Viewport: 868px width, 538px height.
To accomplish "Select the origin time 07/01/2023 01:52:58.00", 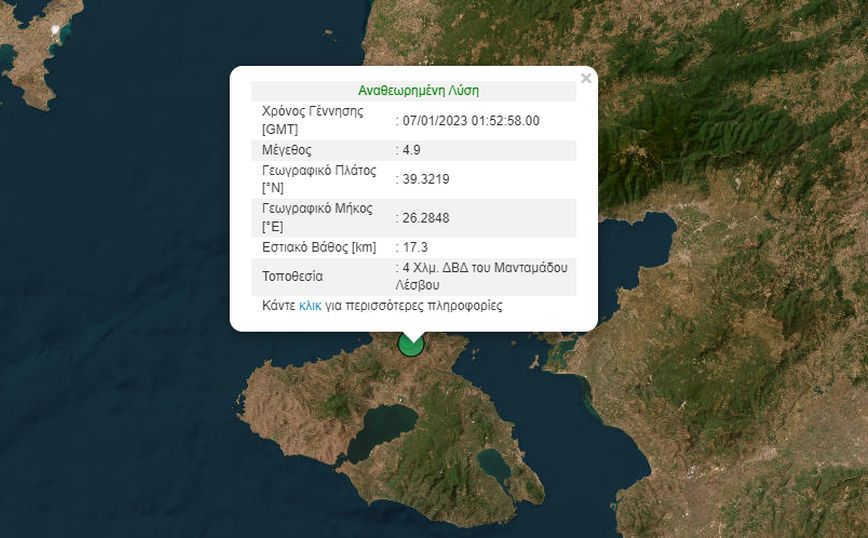I will tap(471, 121).
